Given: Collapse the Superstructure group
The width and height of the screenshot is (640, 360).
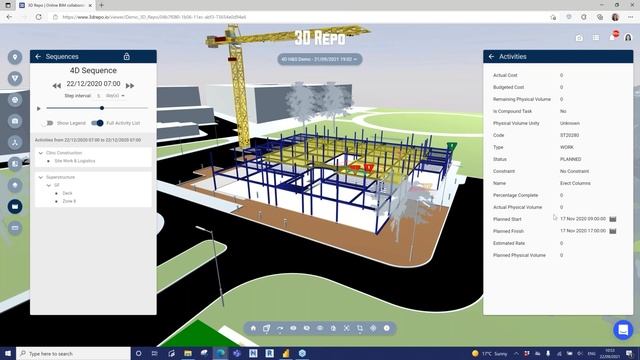Looking at the screenshot, I should coord(41,177).
